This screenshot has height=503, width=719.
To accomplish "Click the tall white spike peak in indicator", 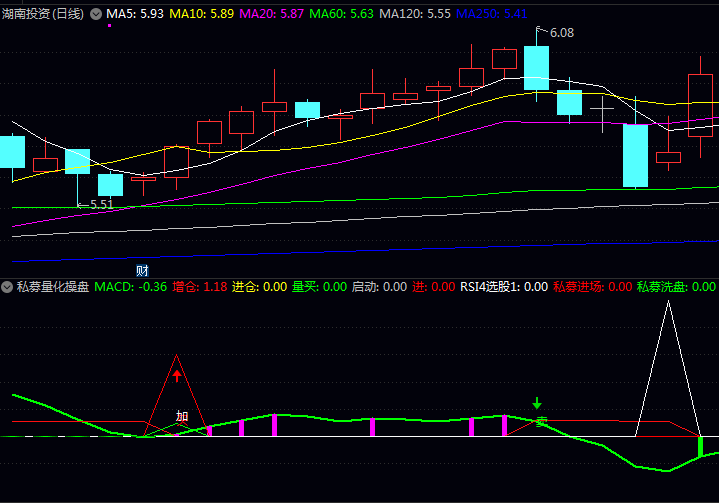I will [667, 303].
